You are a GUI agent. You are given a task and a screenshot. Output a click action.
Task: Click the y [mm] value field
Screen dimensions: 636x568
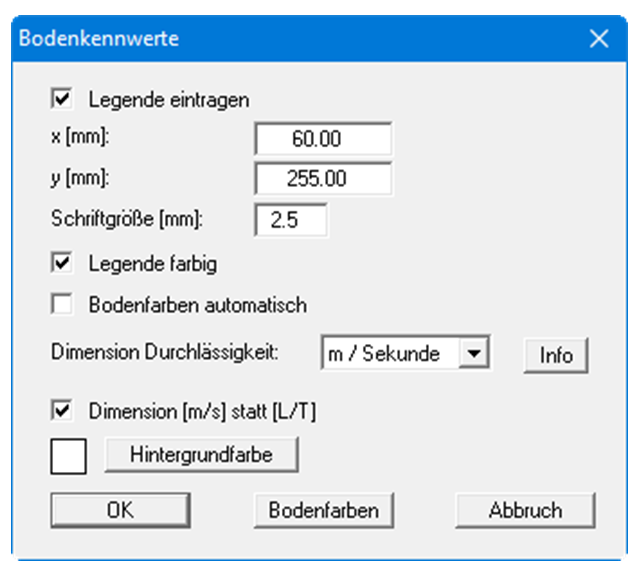(x=323, y=179)
